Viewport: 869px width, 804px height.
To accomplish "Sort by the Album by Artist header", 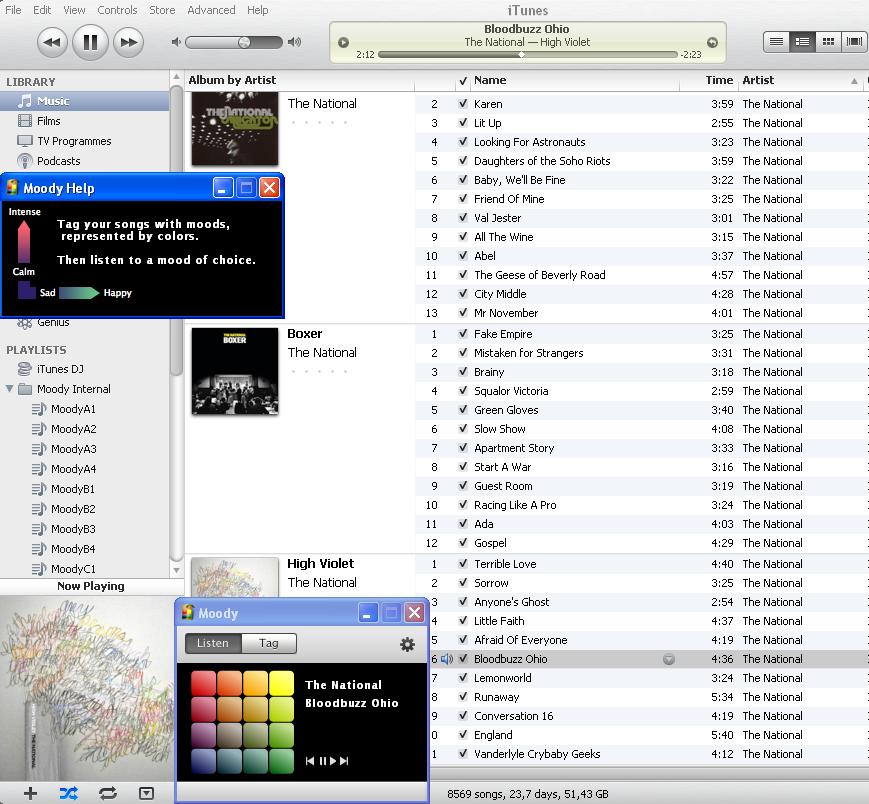I will pos(299,80).
